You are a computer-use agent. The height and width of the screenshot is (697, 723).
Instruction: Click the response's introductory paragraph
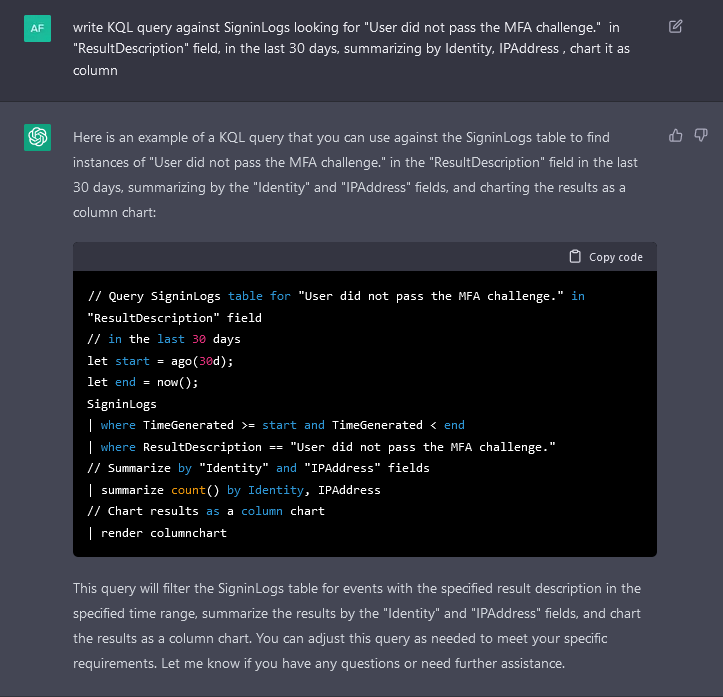355,174
